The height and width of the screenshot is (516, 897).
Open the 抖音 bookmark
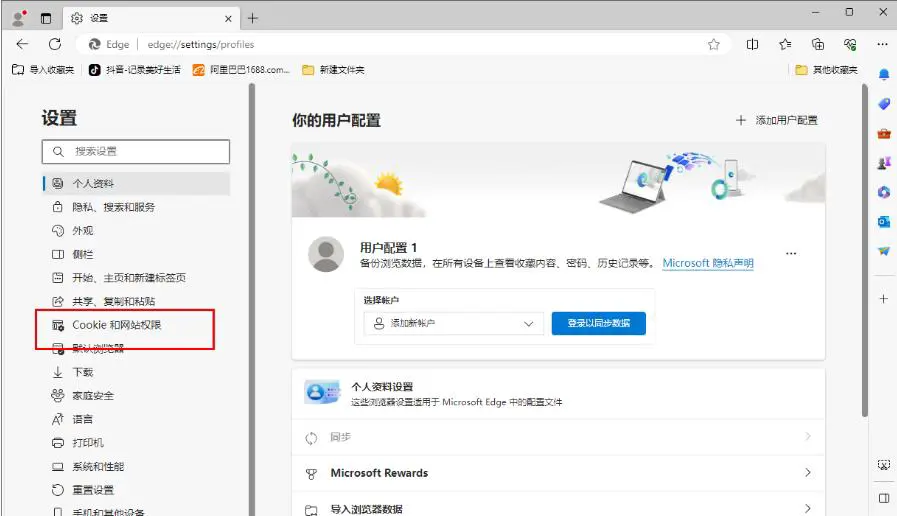tap(134, 70)
